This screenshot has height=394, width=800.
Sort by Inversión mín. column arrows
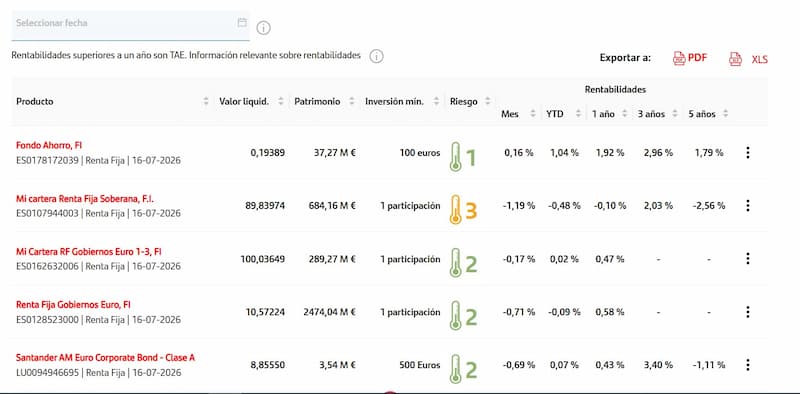(436, 101)
